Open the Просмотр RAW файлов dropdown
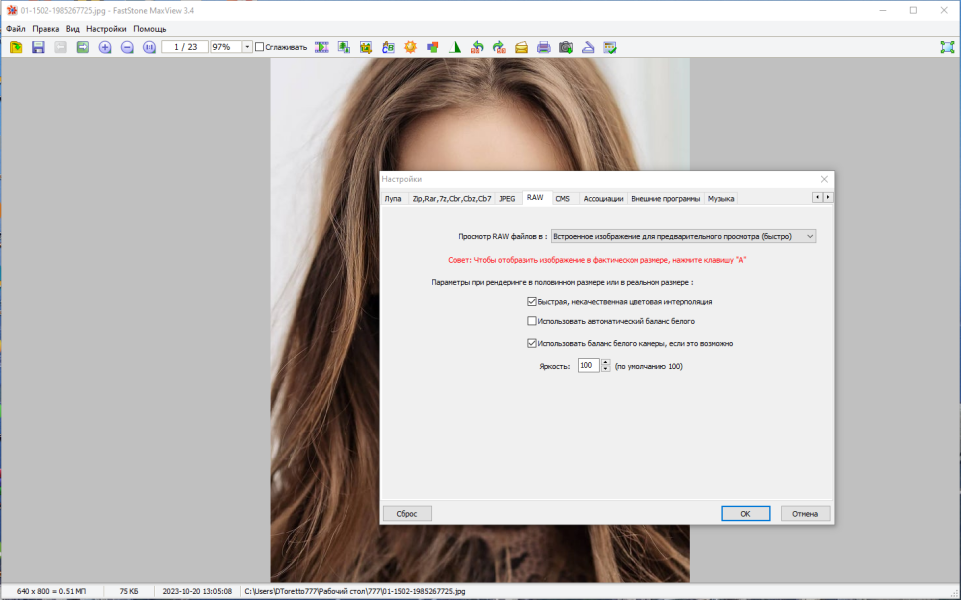 (x=683, y=236)
